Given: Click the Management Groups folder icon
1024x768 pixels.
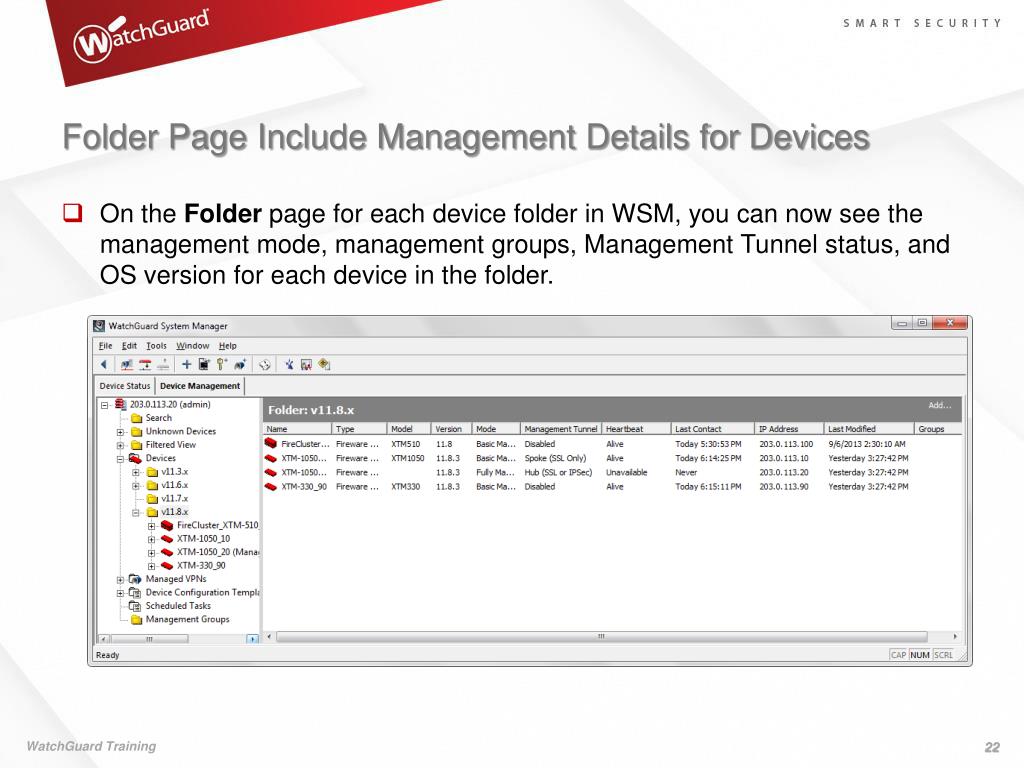Looking at the screenshot, I should pyautogui.click(x=136, y=620).
